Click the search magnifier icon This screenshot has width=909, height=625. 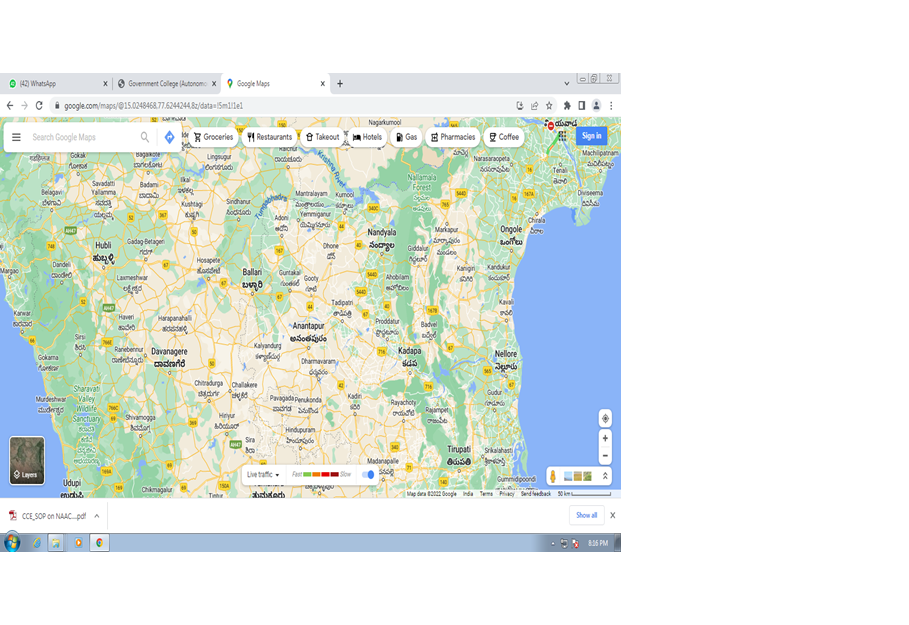(x=144, y=137)
